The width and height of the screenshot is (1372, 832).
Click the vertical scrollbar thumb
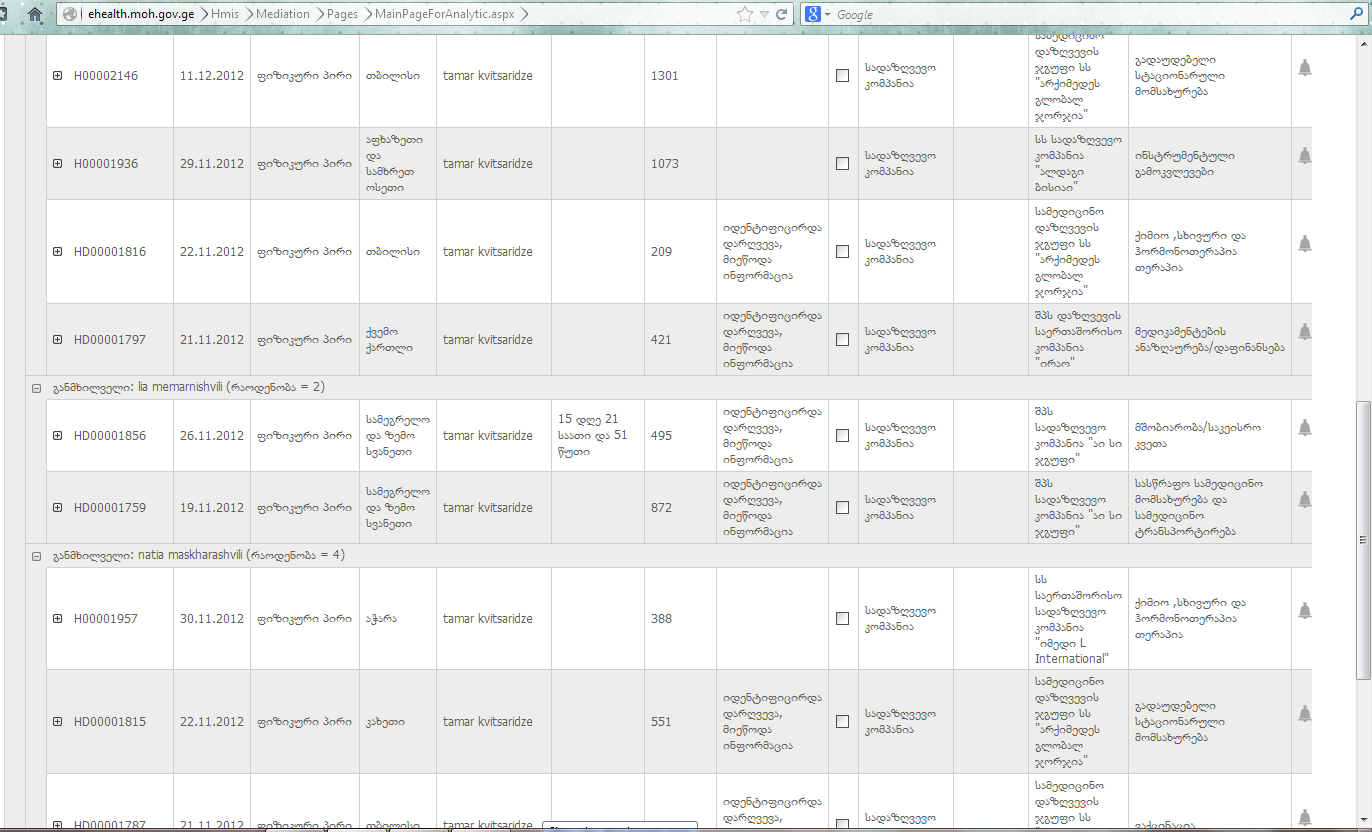tap(1362, 540)
